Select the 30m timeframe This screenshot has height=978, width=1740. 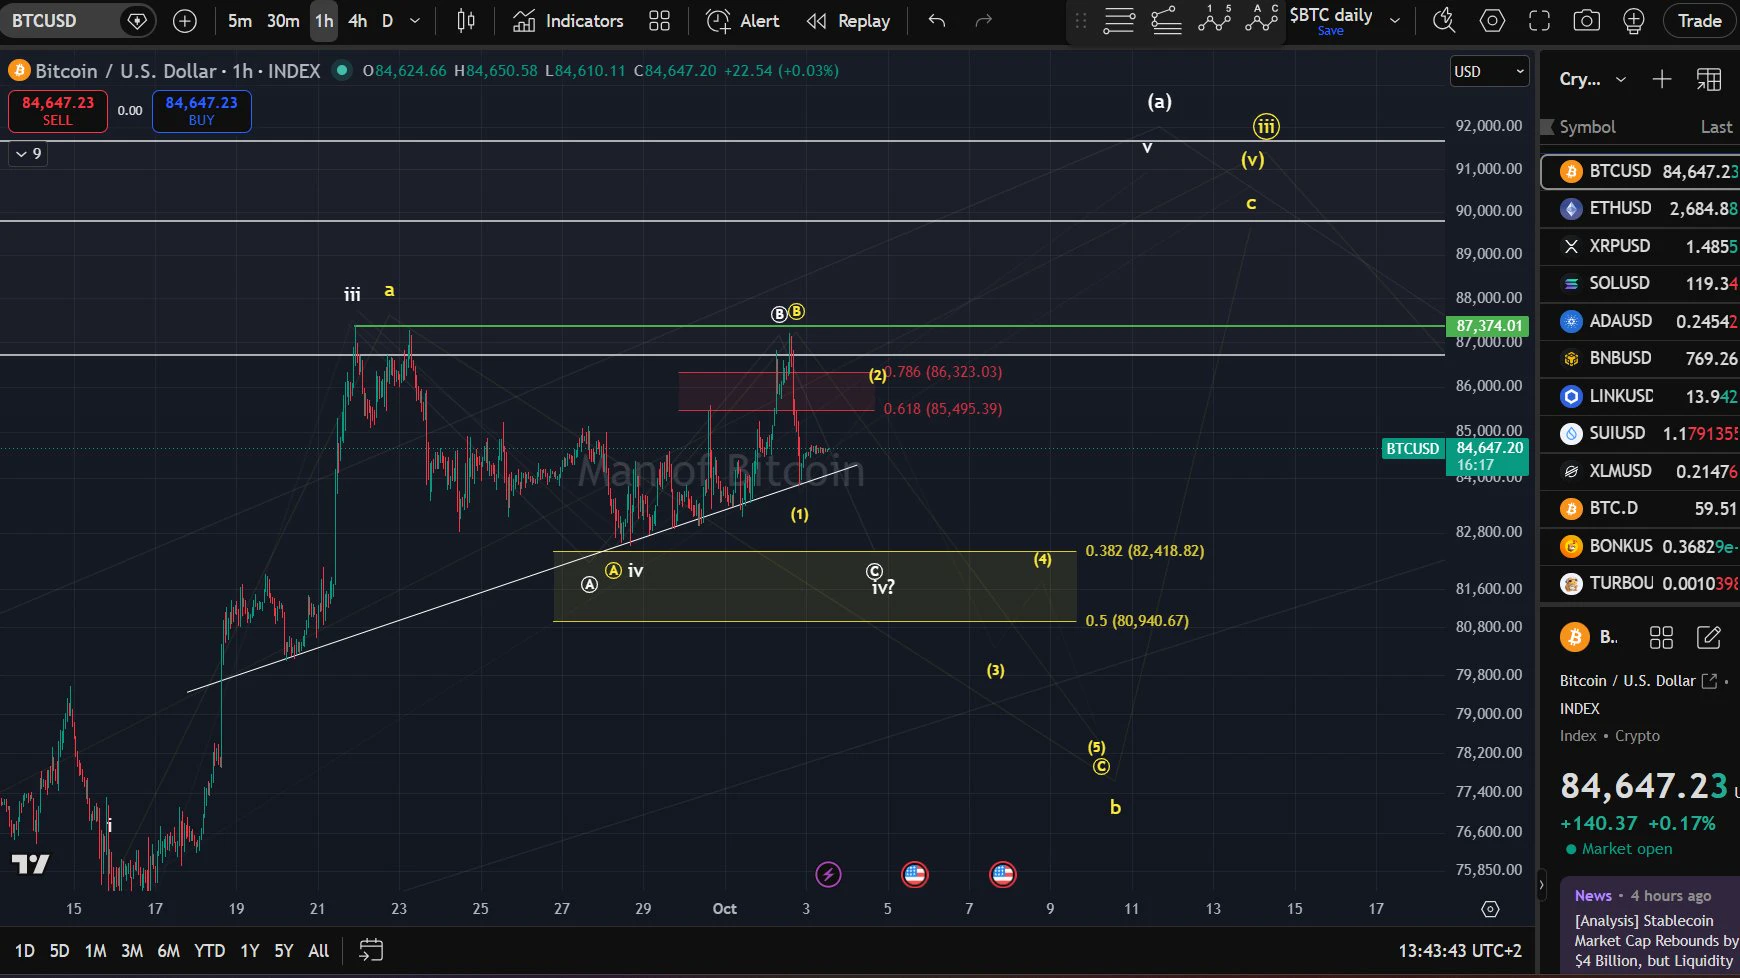[283, 21]
